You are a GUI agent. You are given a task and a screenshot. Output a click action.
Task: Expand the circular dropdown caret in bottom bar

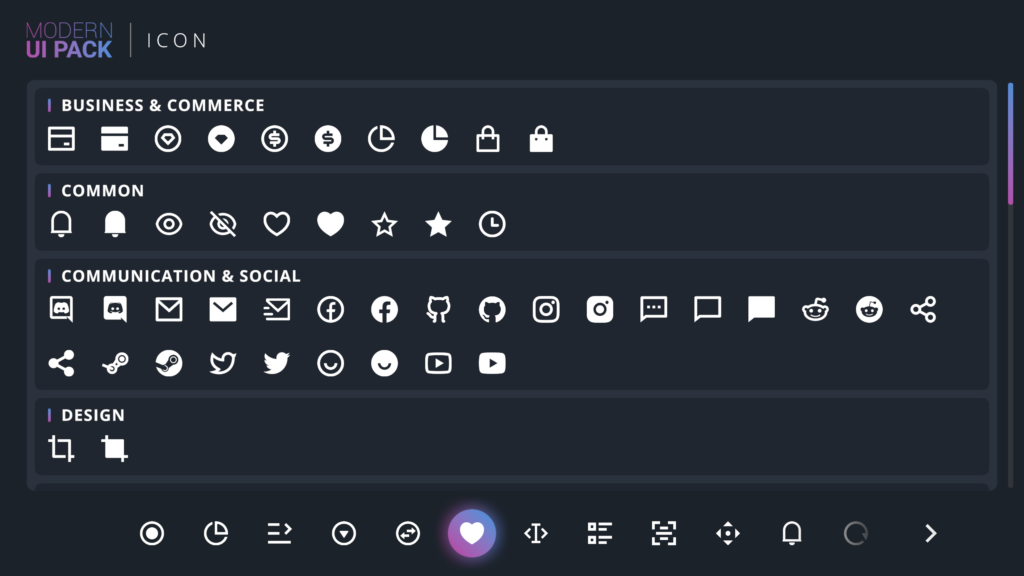click(344, 533)
